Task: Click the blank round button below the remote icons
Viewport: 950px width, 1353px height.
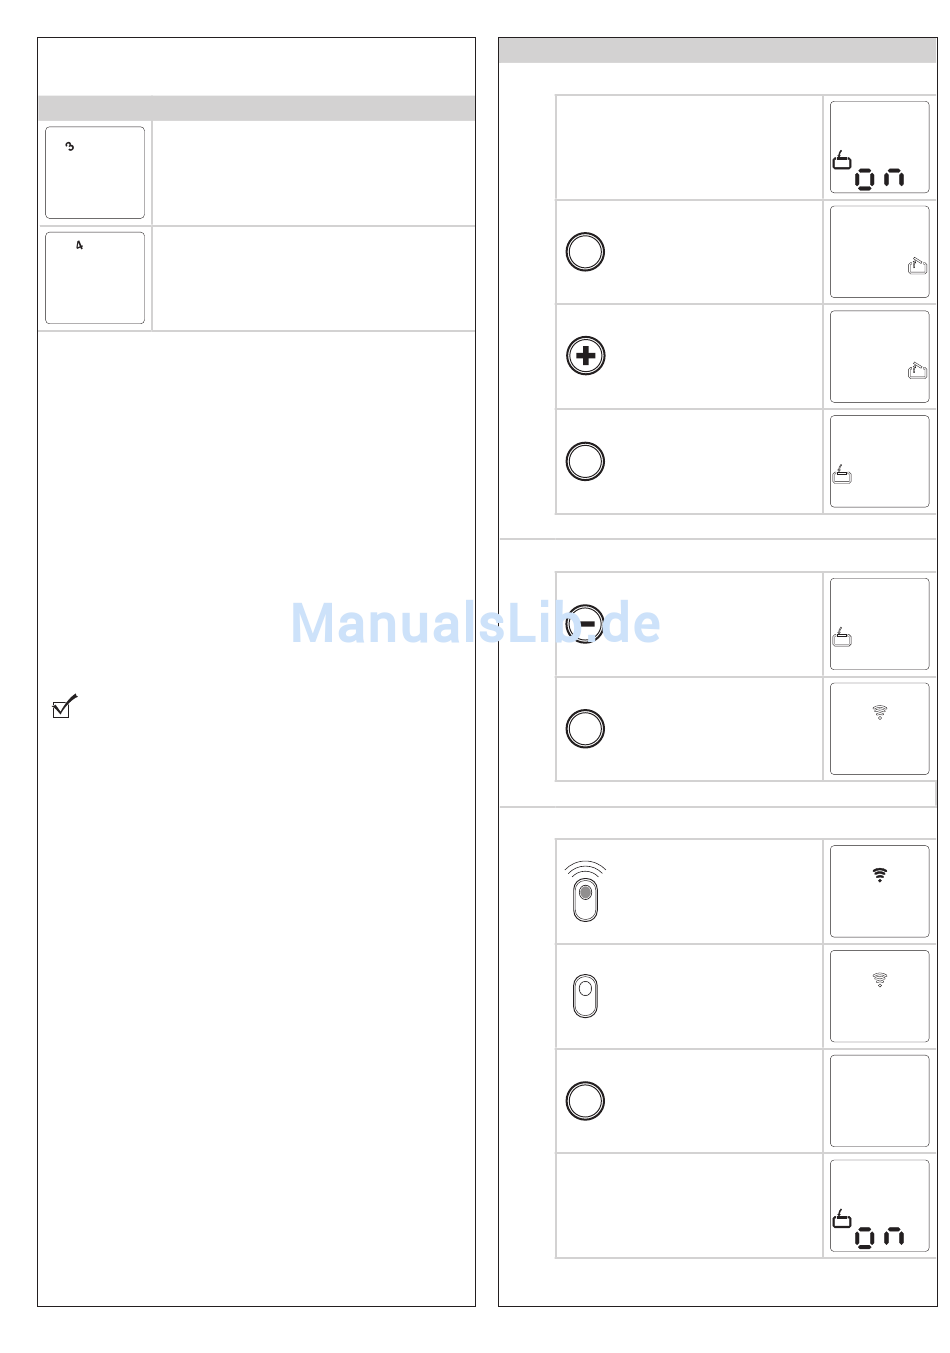Action: click(x=586, y=1101)
